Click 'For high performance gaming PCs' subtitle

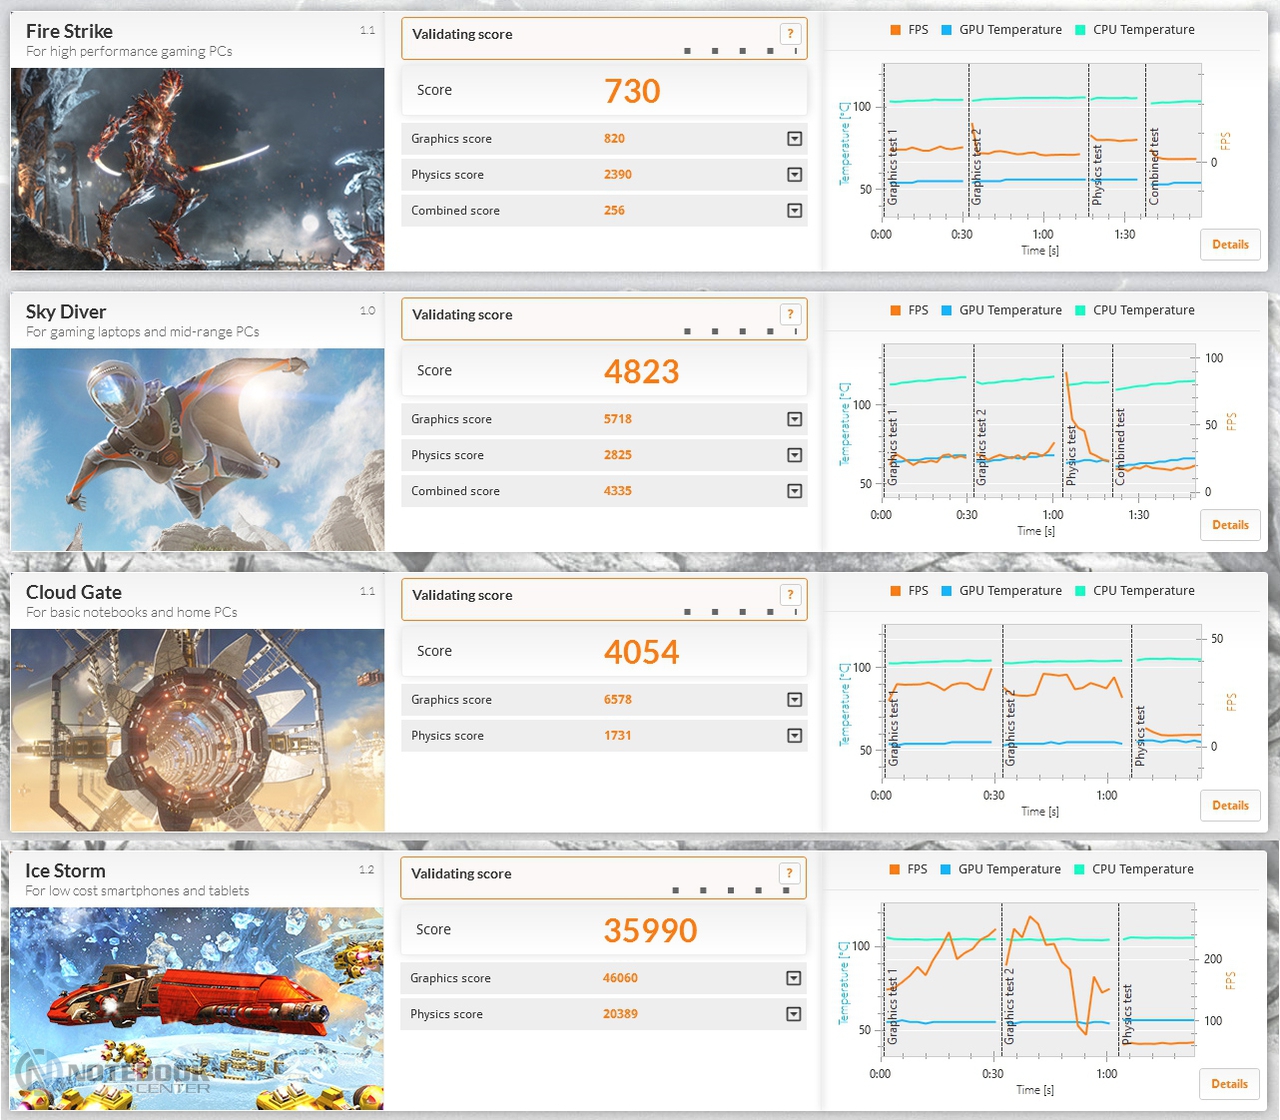(129, 52)
